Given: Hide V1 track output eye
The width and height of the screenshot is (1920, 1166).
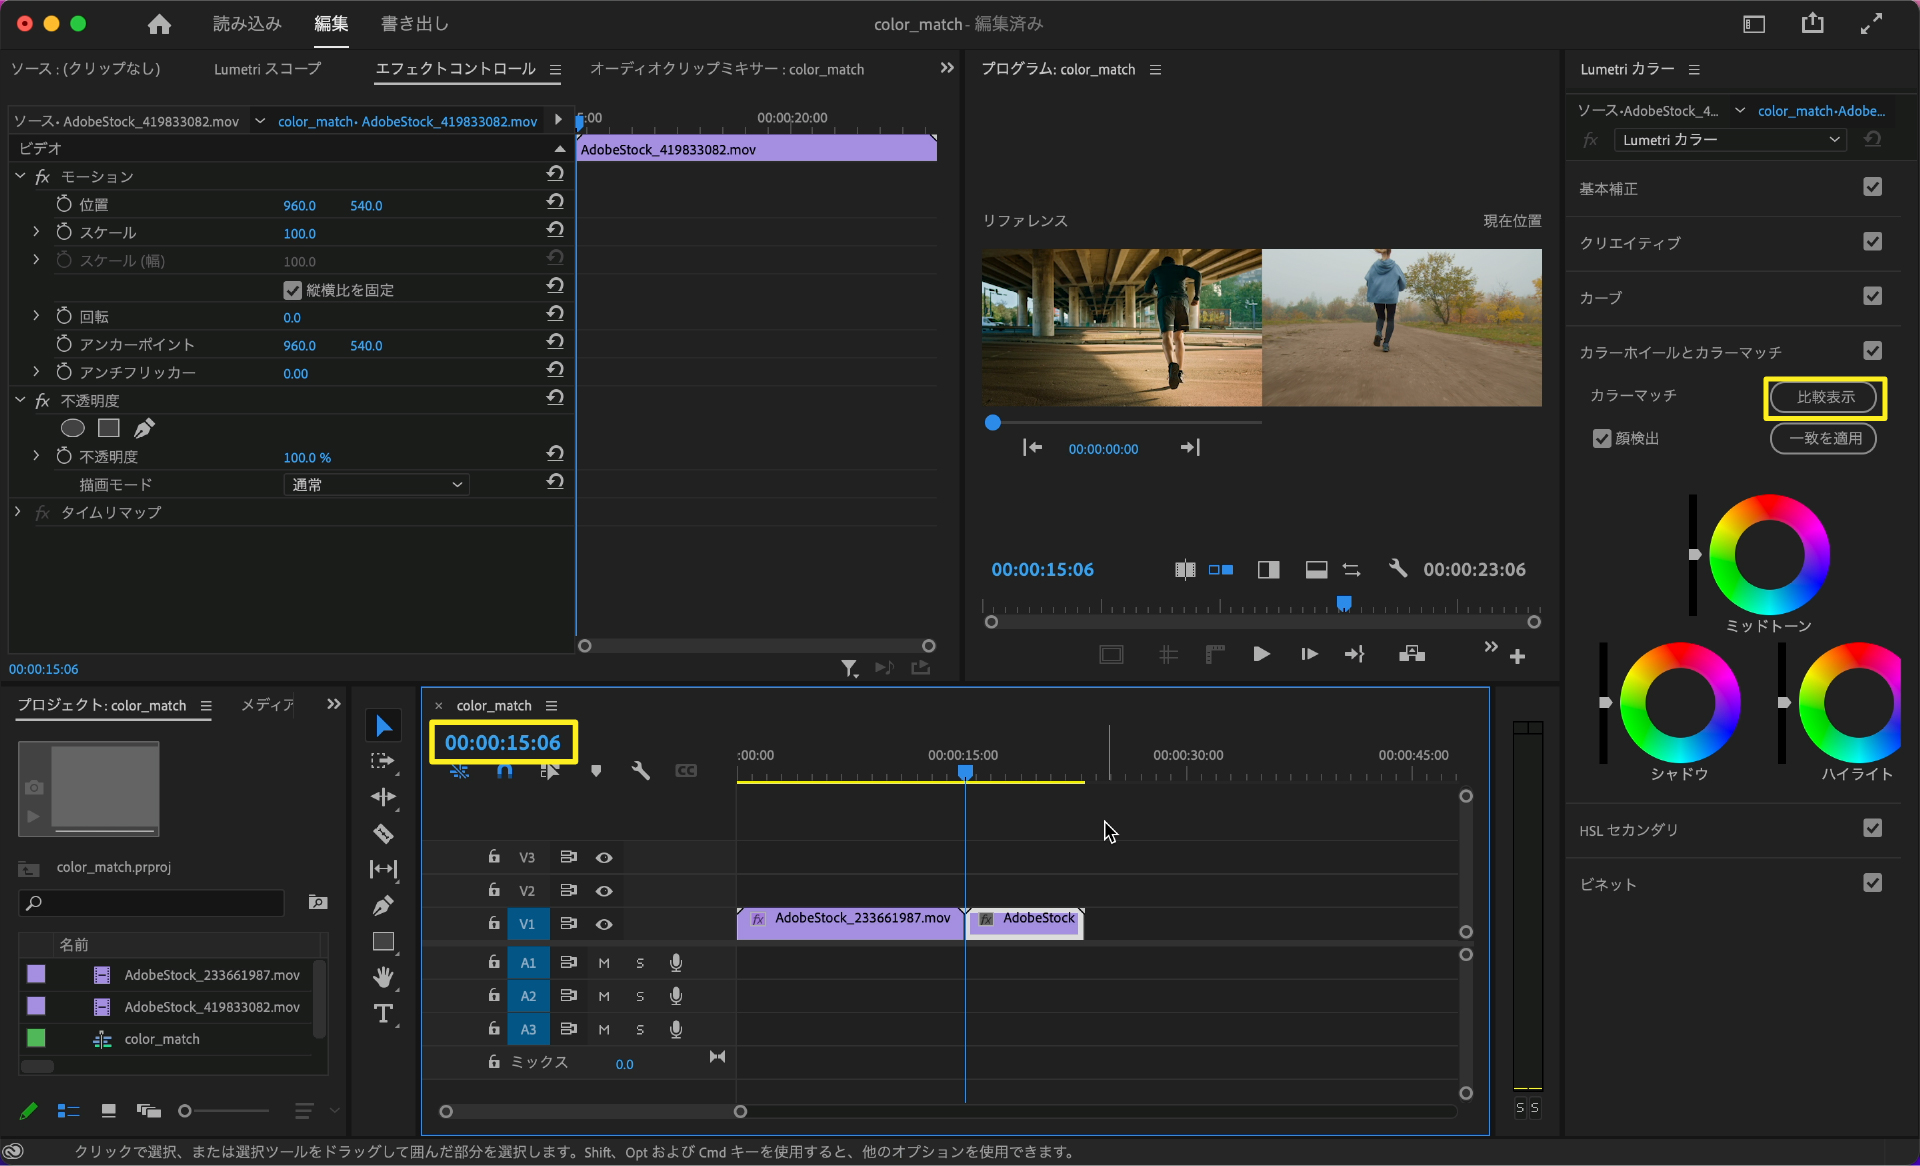Looking at the screenshot, I should coord(604,924).
